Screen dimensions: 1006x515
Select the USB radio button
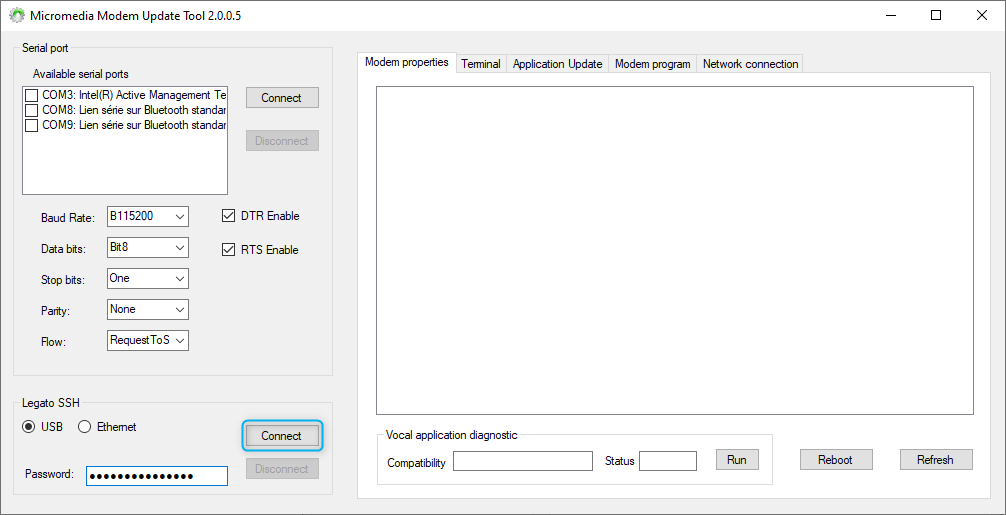pos(30,427)
